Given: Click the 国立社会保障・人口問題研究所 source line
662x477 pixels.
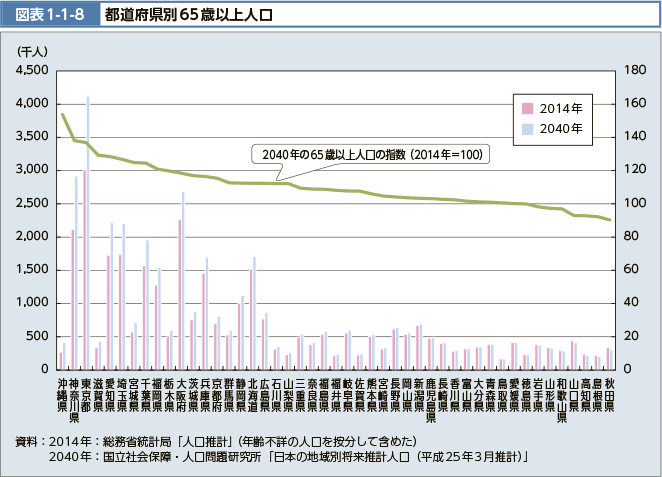Looking at the screenshot, I should pyautogui.click(x=290, y=457).
